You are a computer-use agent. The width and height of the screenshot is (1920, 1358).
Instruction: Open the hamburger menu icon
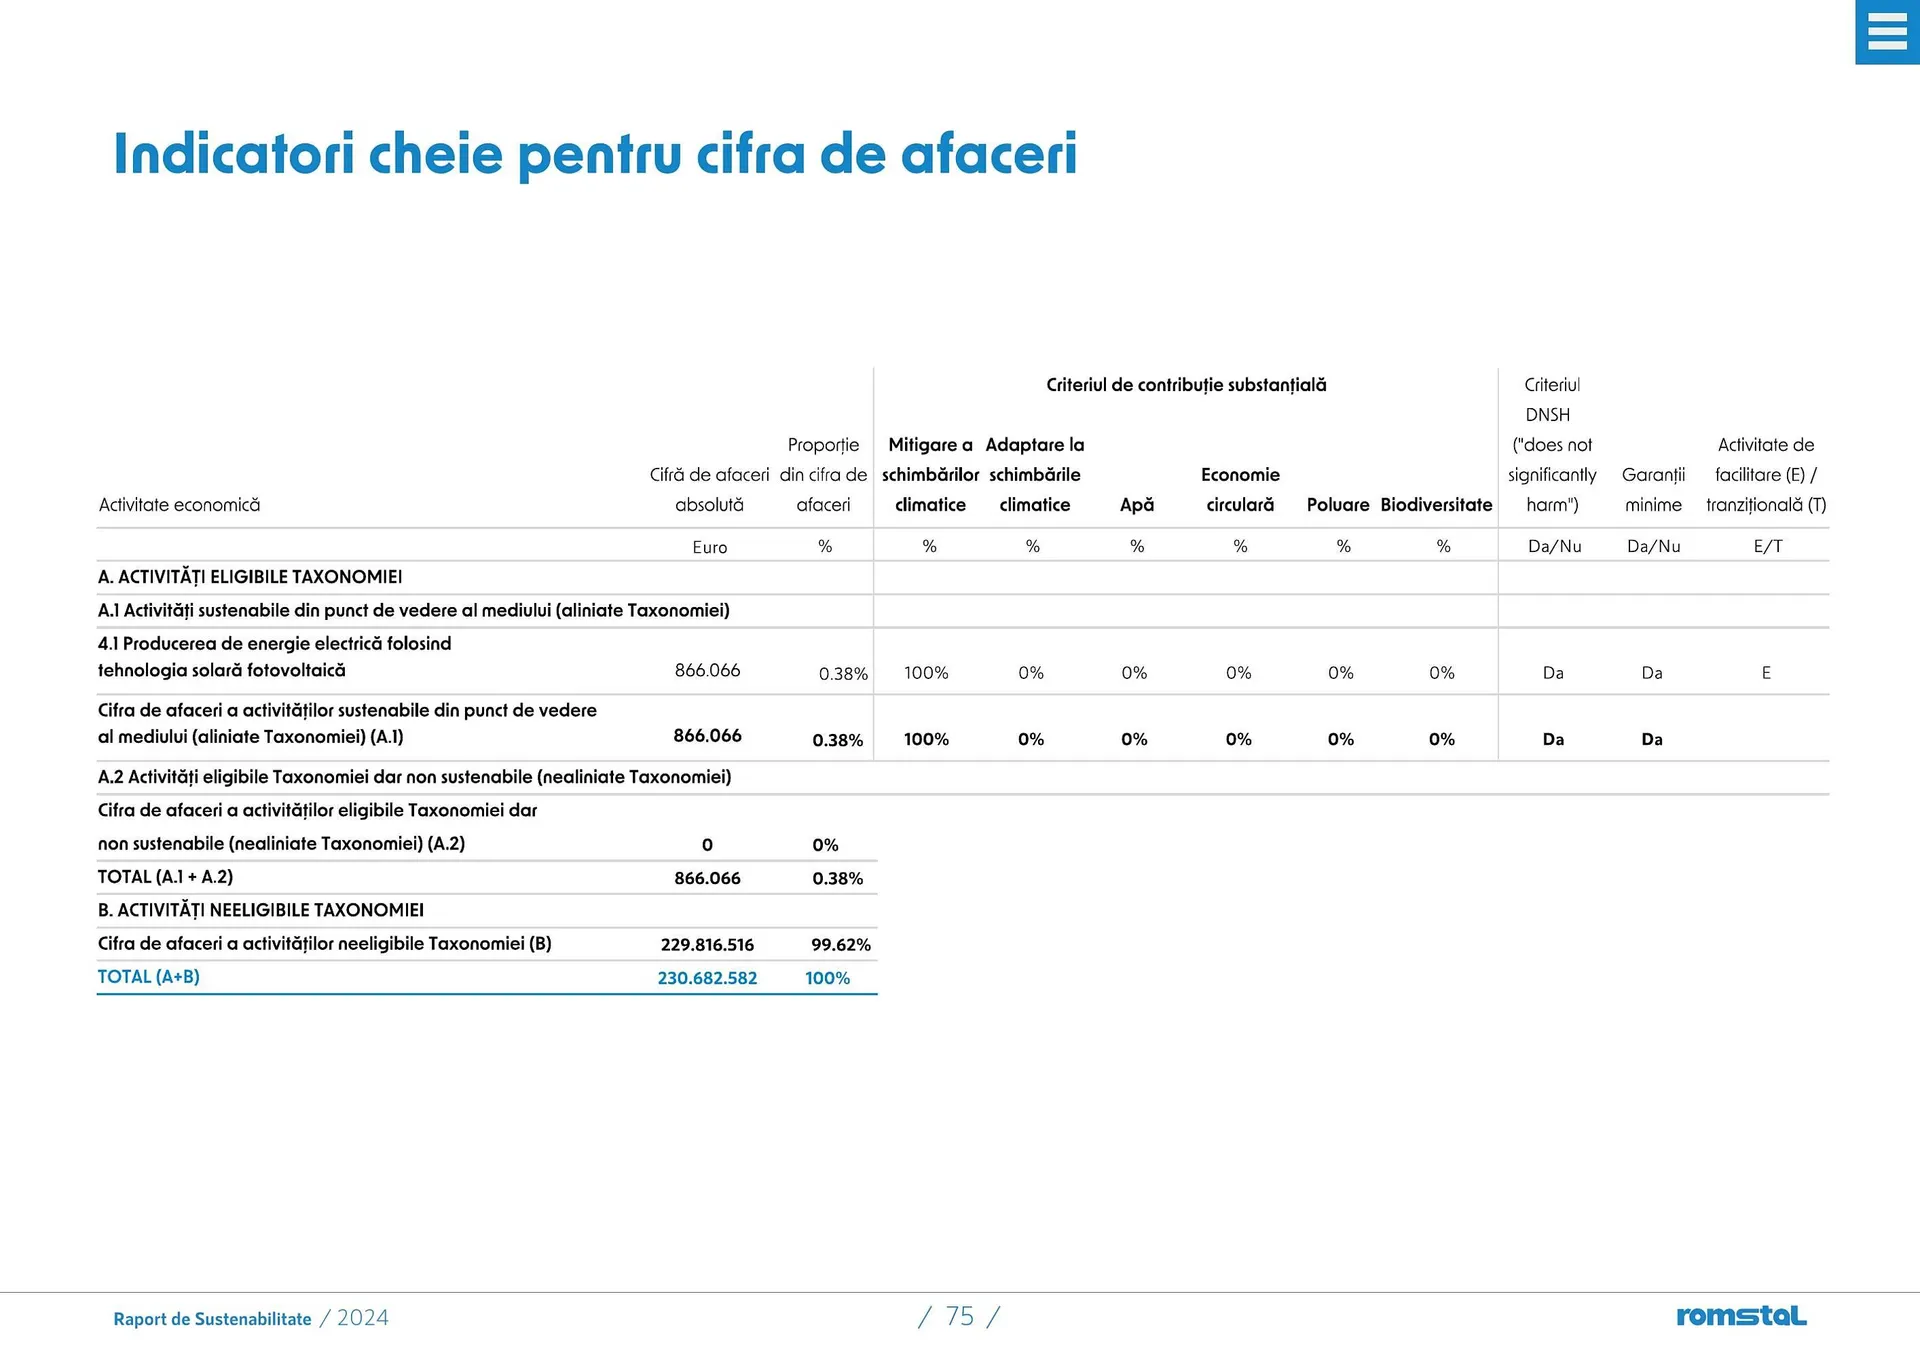[1886, 32]
